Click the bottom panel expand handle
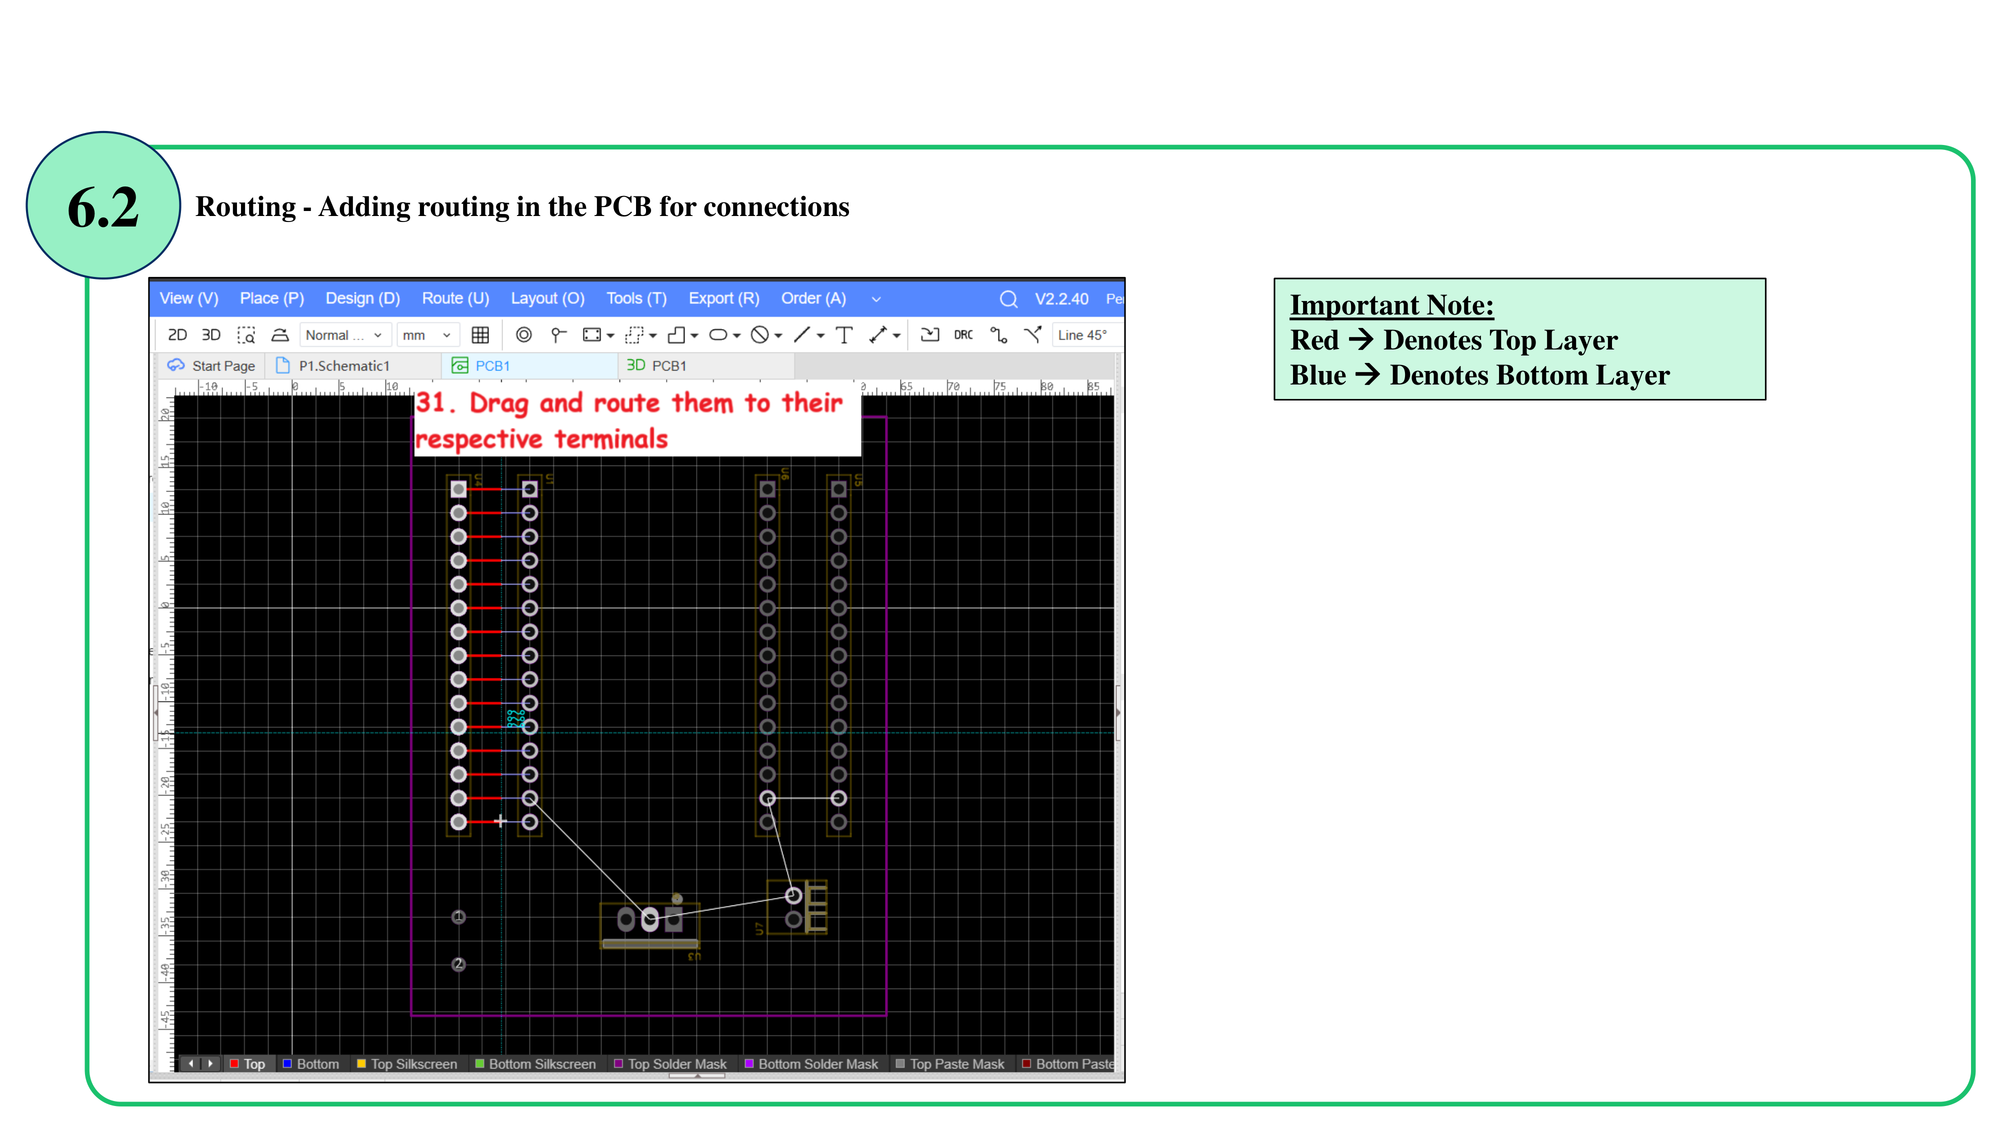 697,1076
